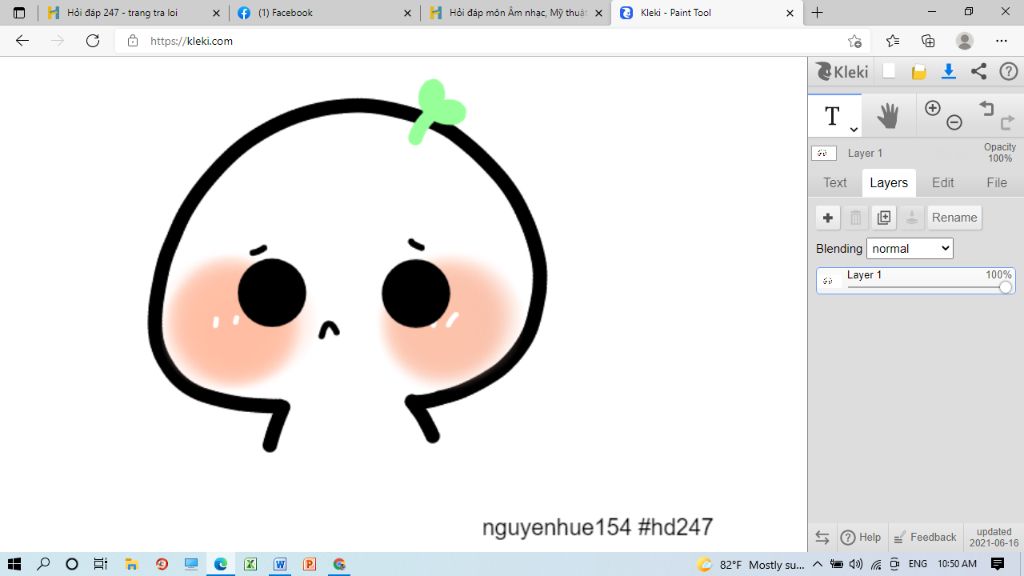The width and height of the screenshot is (1024, 576).
Task: Open browser Collections
Action: (x=928, y=41)
